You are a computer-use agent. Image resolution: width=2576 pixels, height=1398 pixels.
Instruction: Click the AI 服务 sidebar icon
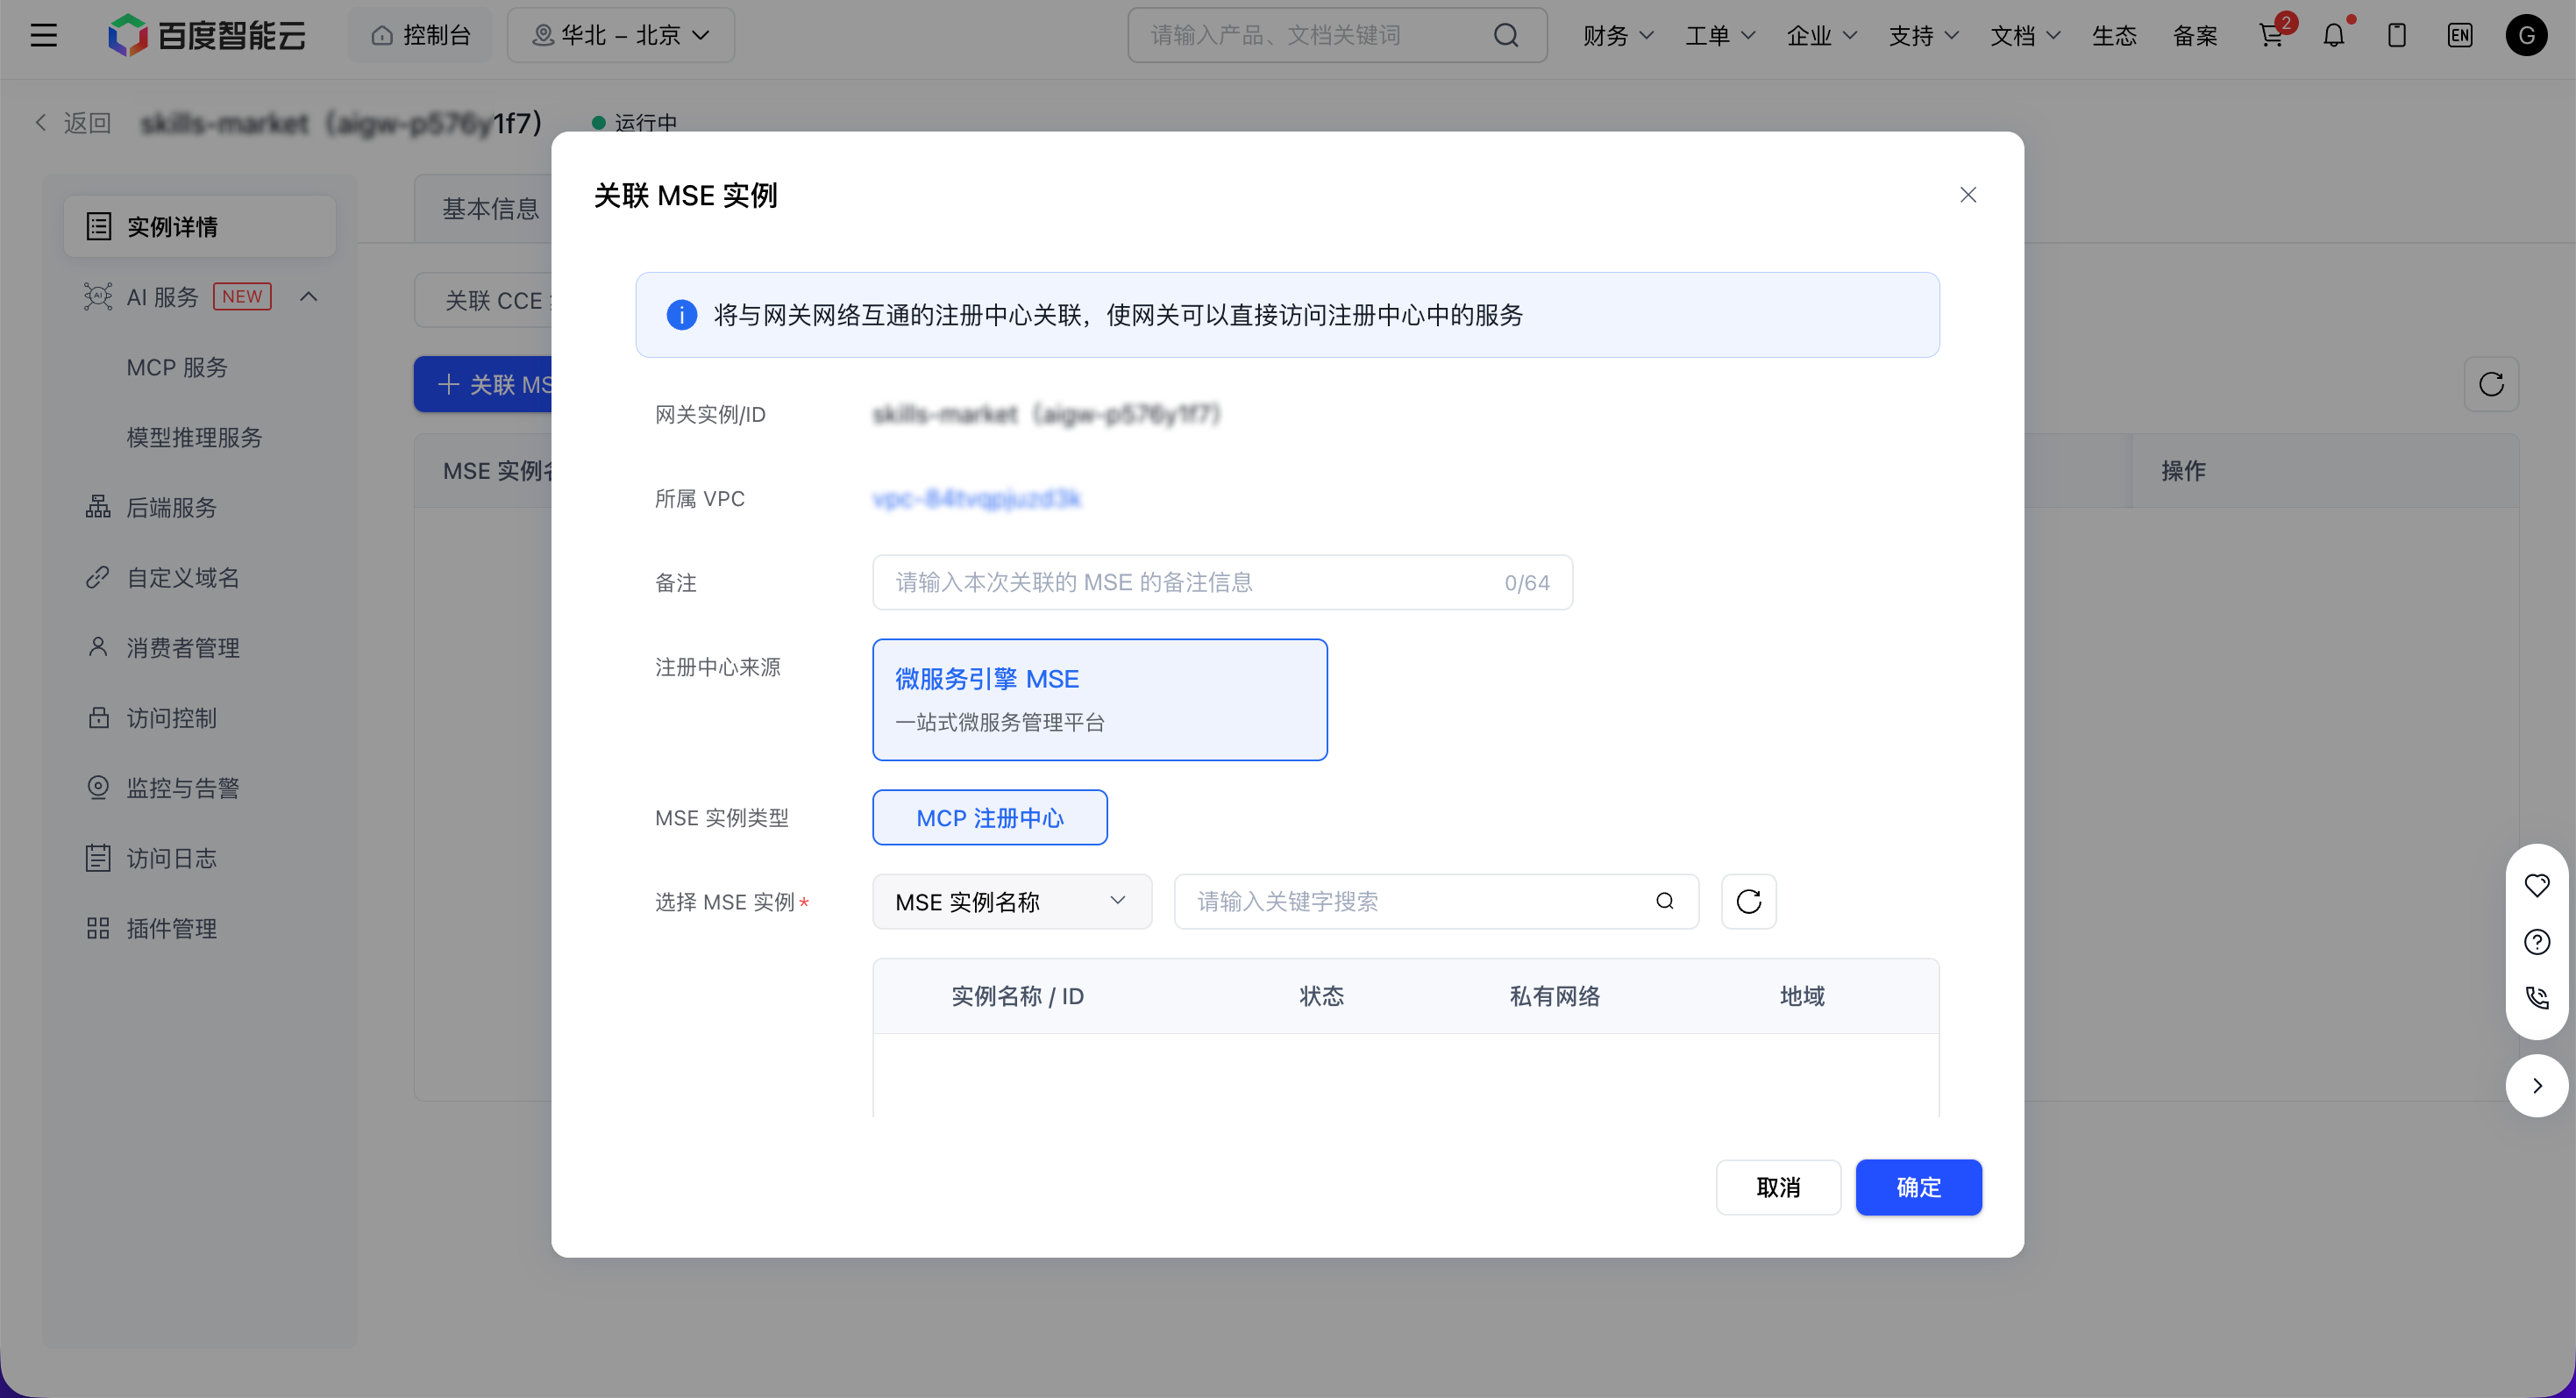coord(98,297)
